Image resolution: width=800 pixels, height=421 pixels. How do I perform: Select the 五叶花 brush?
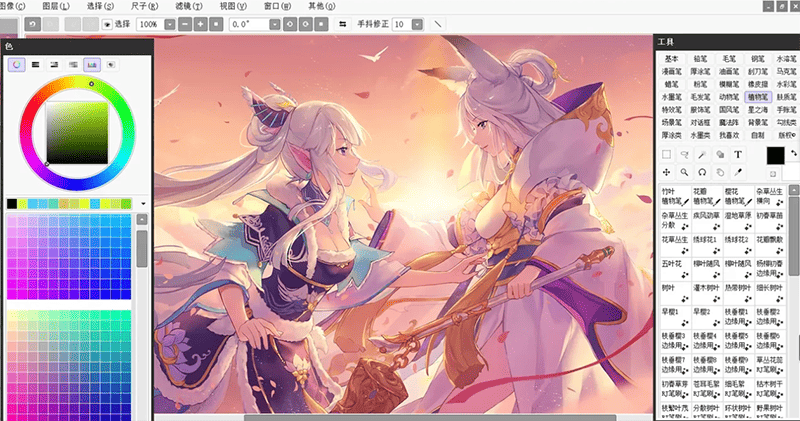pyautogui.click(x=675, y=268)
